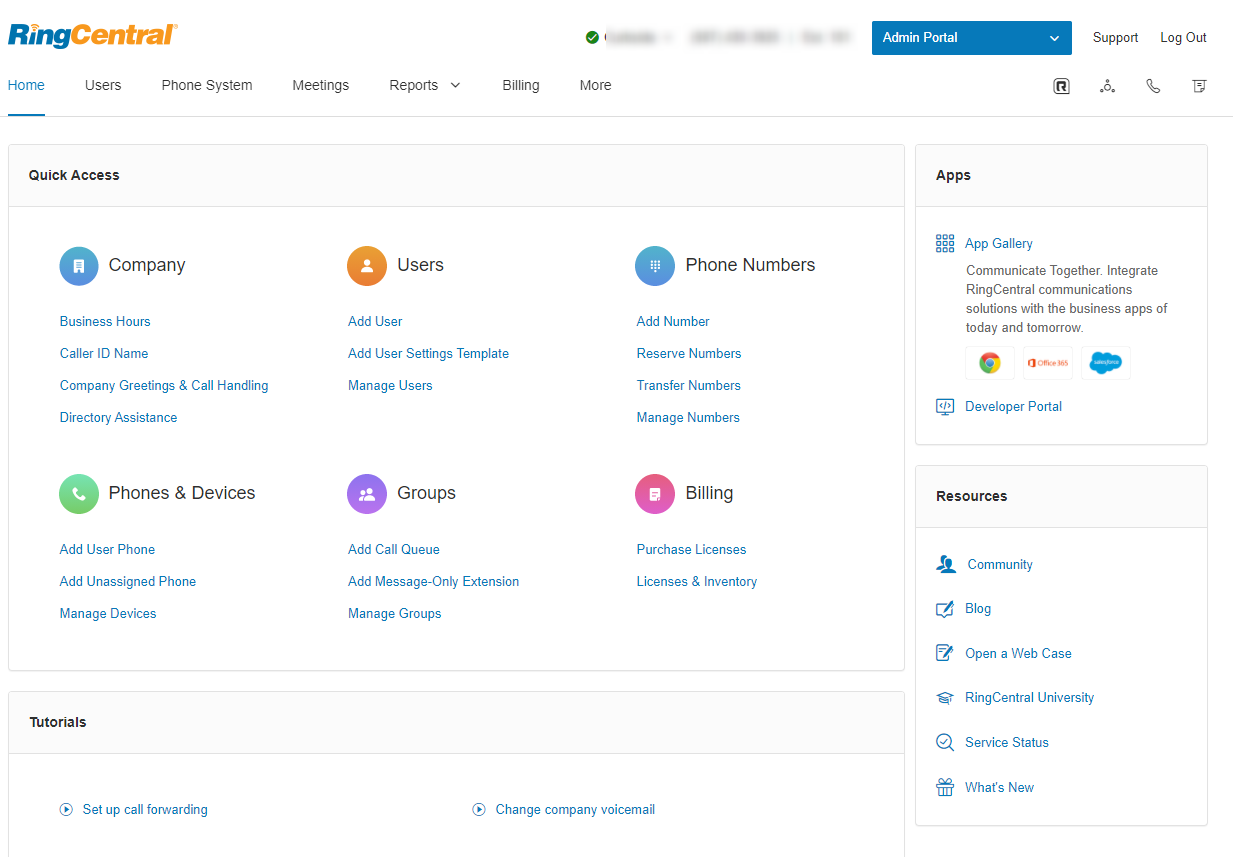The image size is (1233, 857).
Task: Open the App Gallery link text
Action: click(x=999, y=244)
